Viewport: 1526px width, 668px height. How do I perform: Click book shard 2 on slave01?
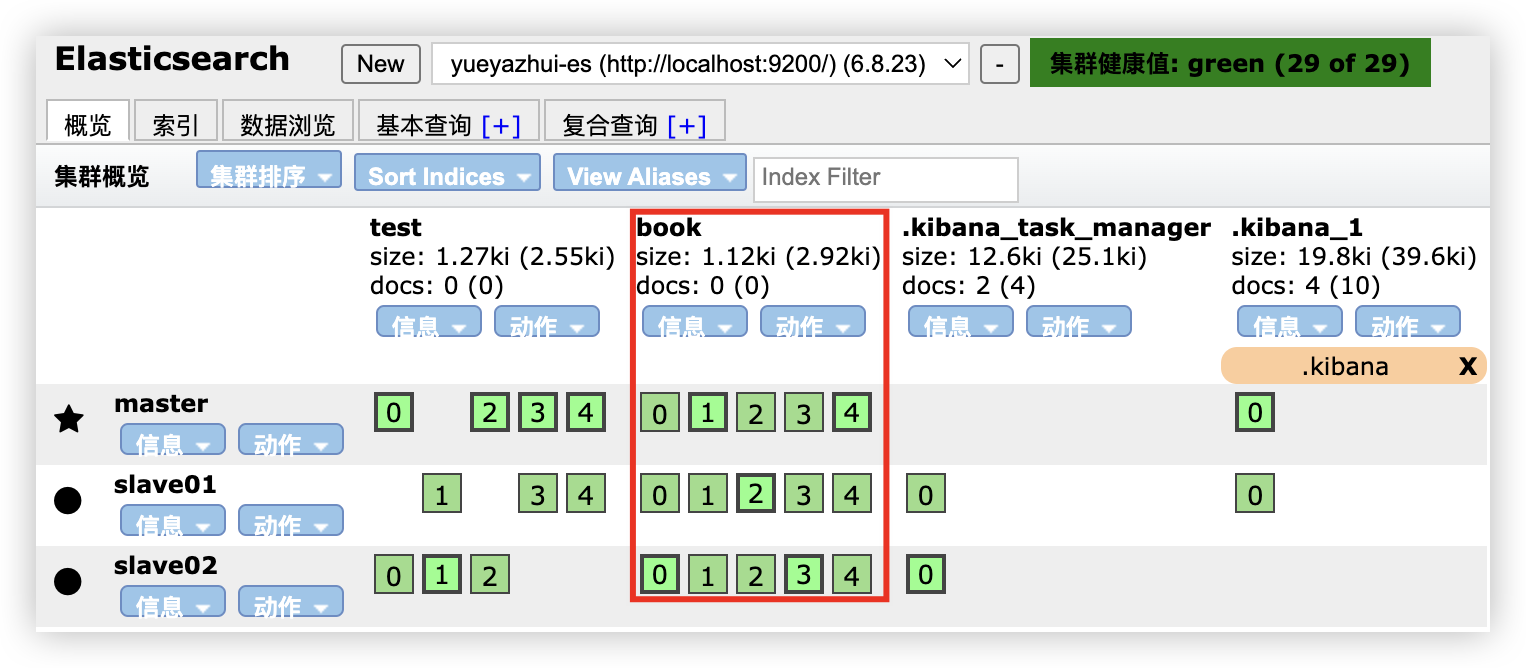pos(756,494)
